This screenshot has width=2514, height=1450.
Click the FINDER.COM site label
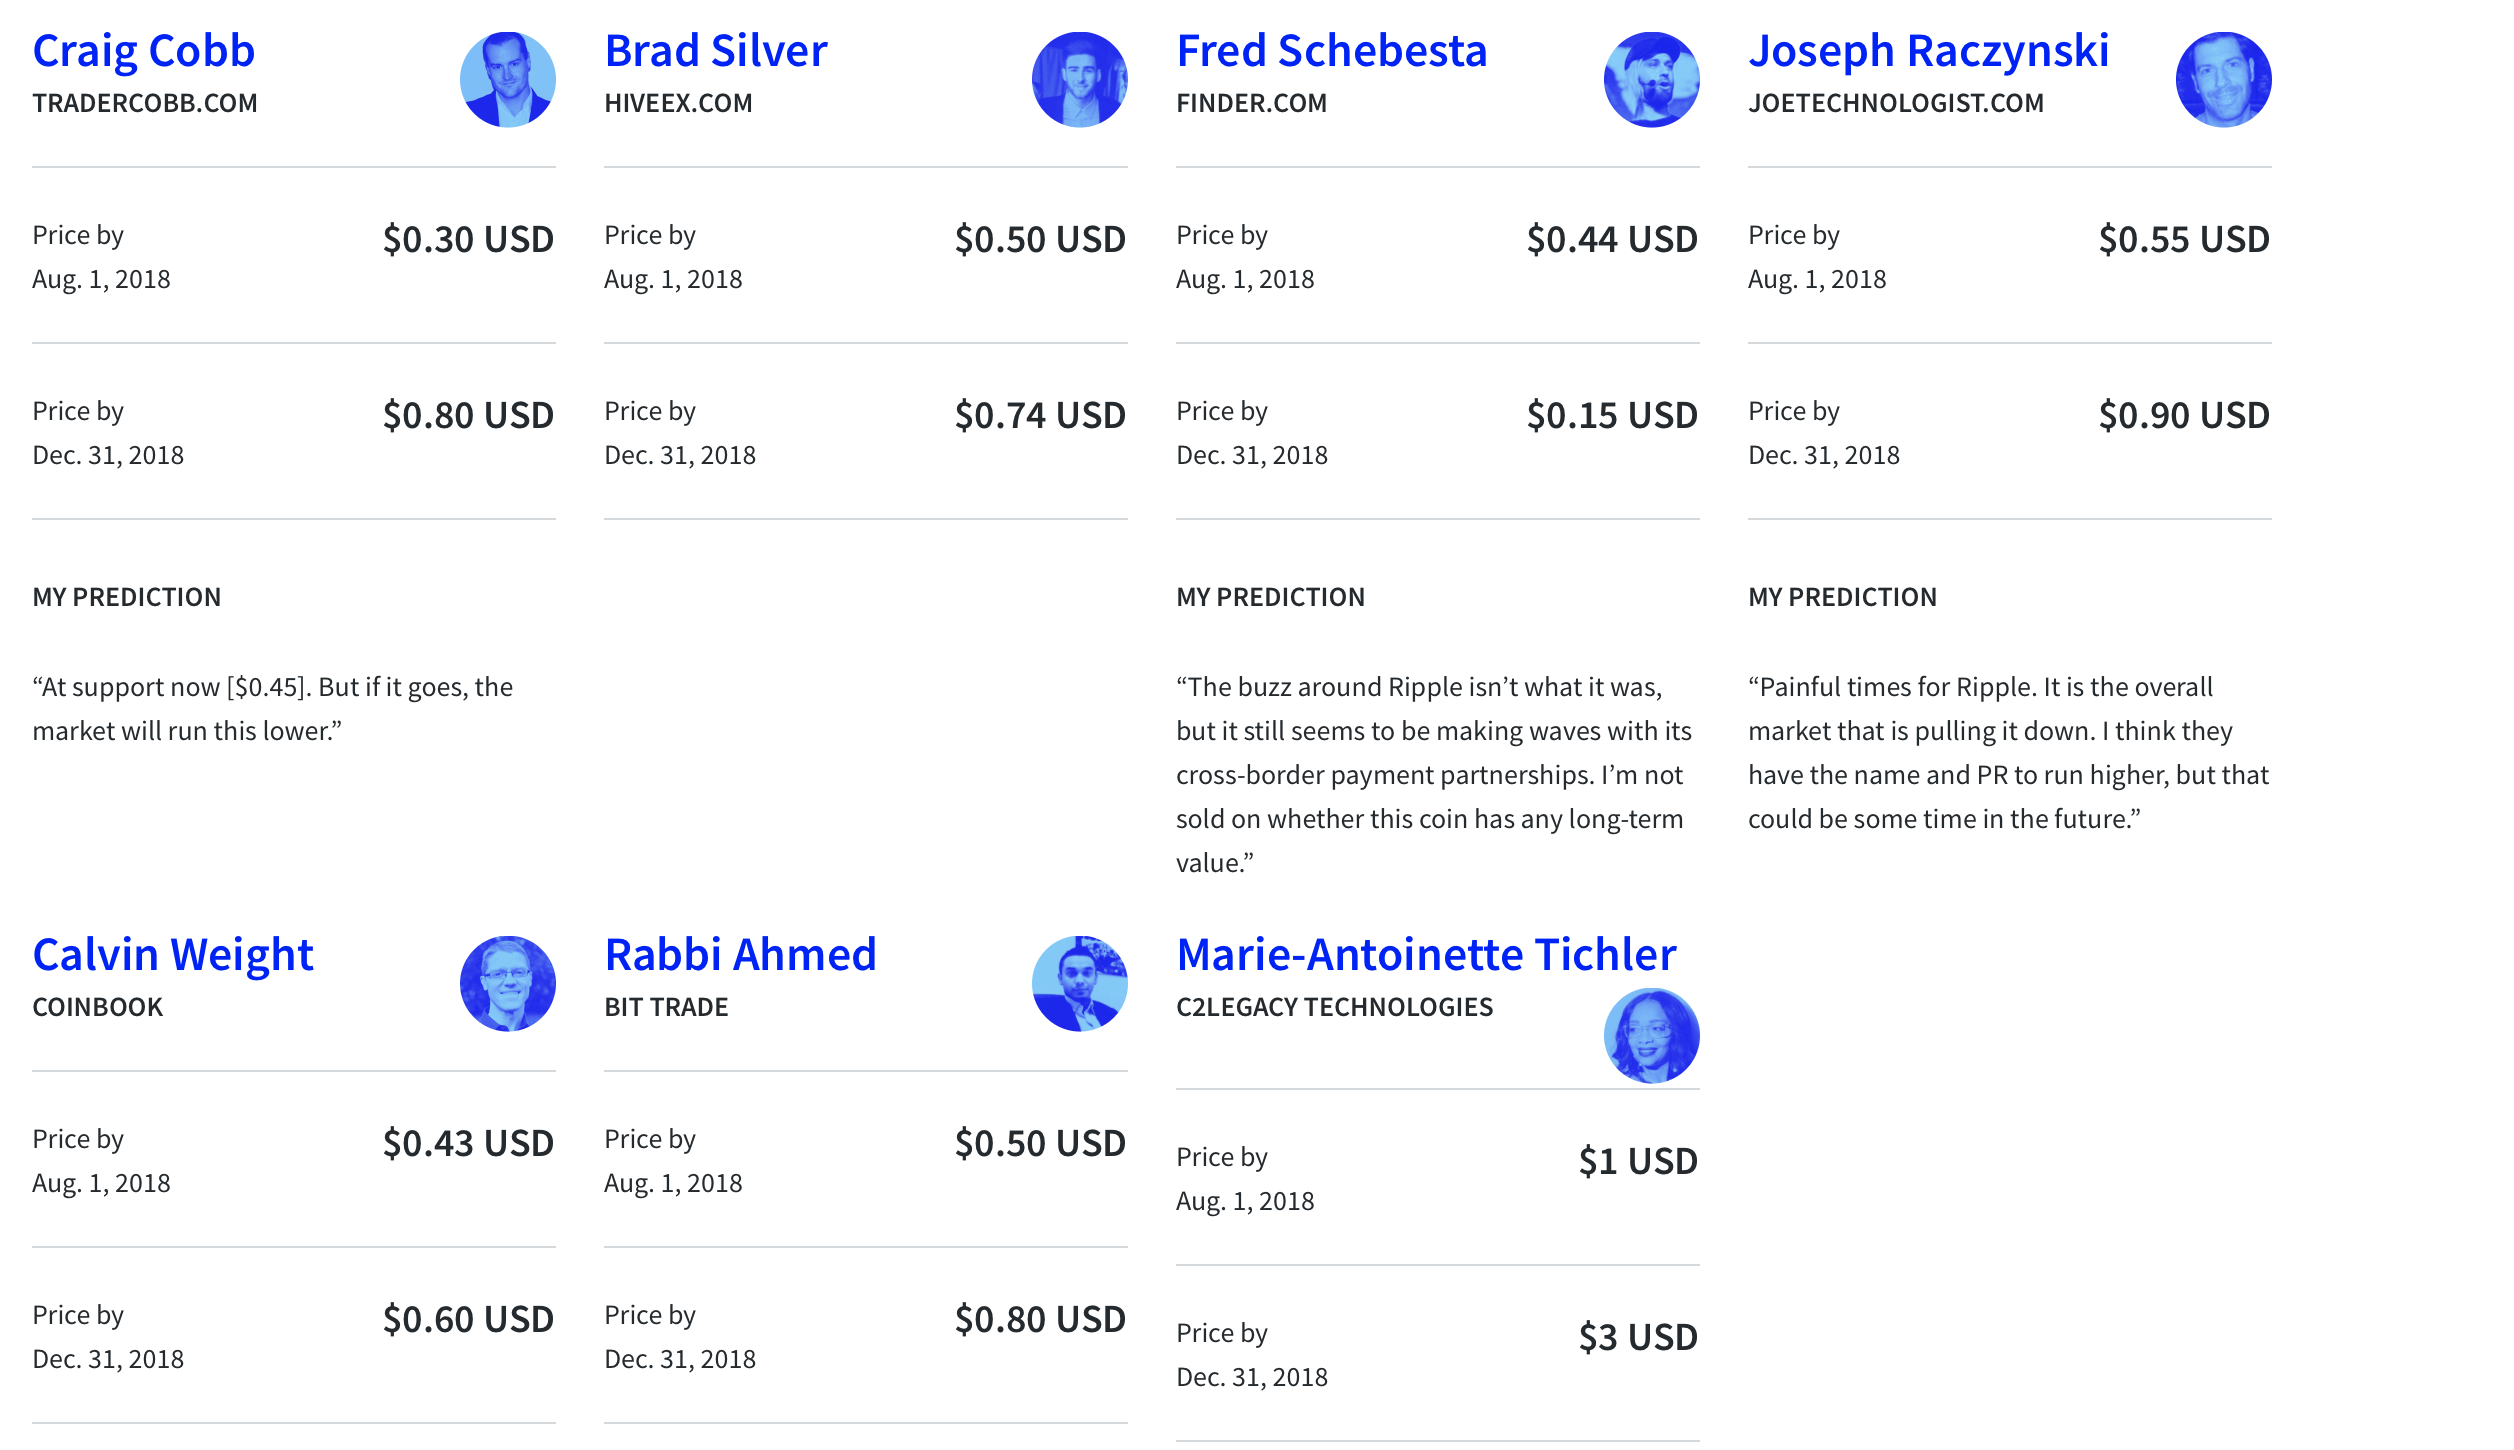tap(1252, 103)
